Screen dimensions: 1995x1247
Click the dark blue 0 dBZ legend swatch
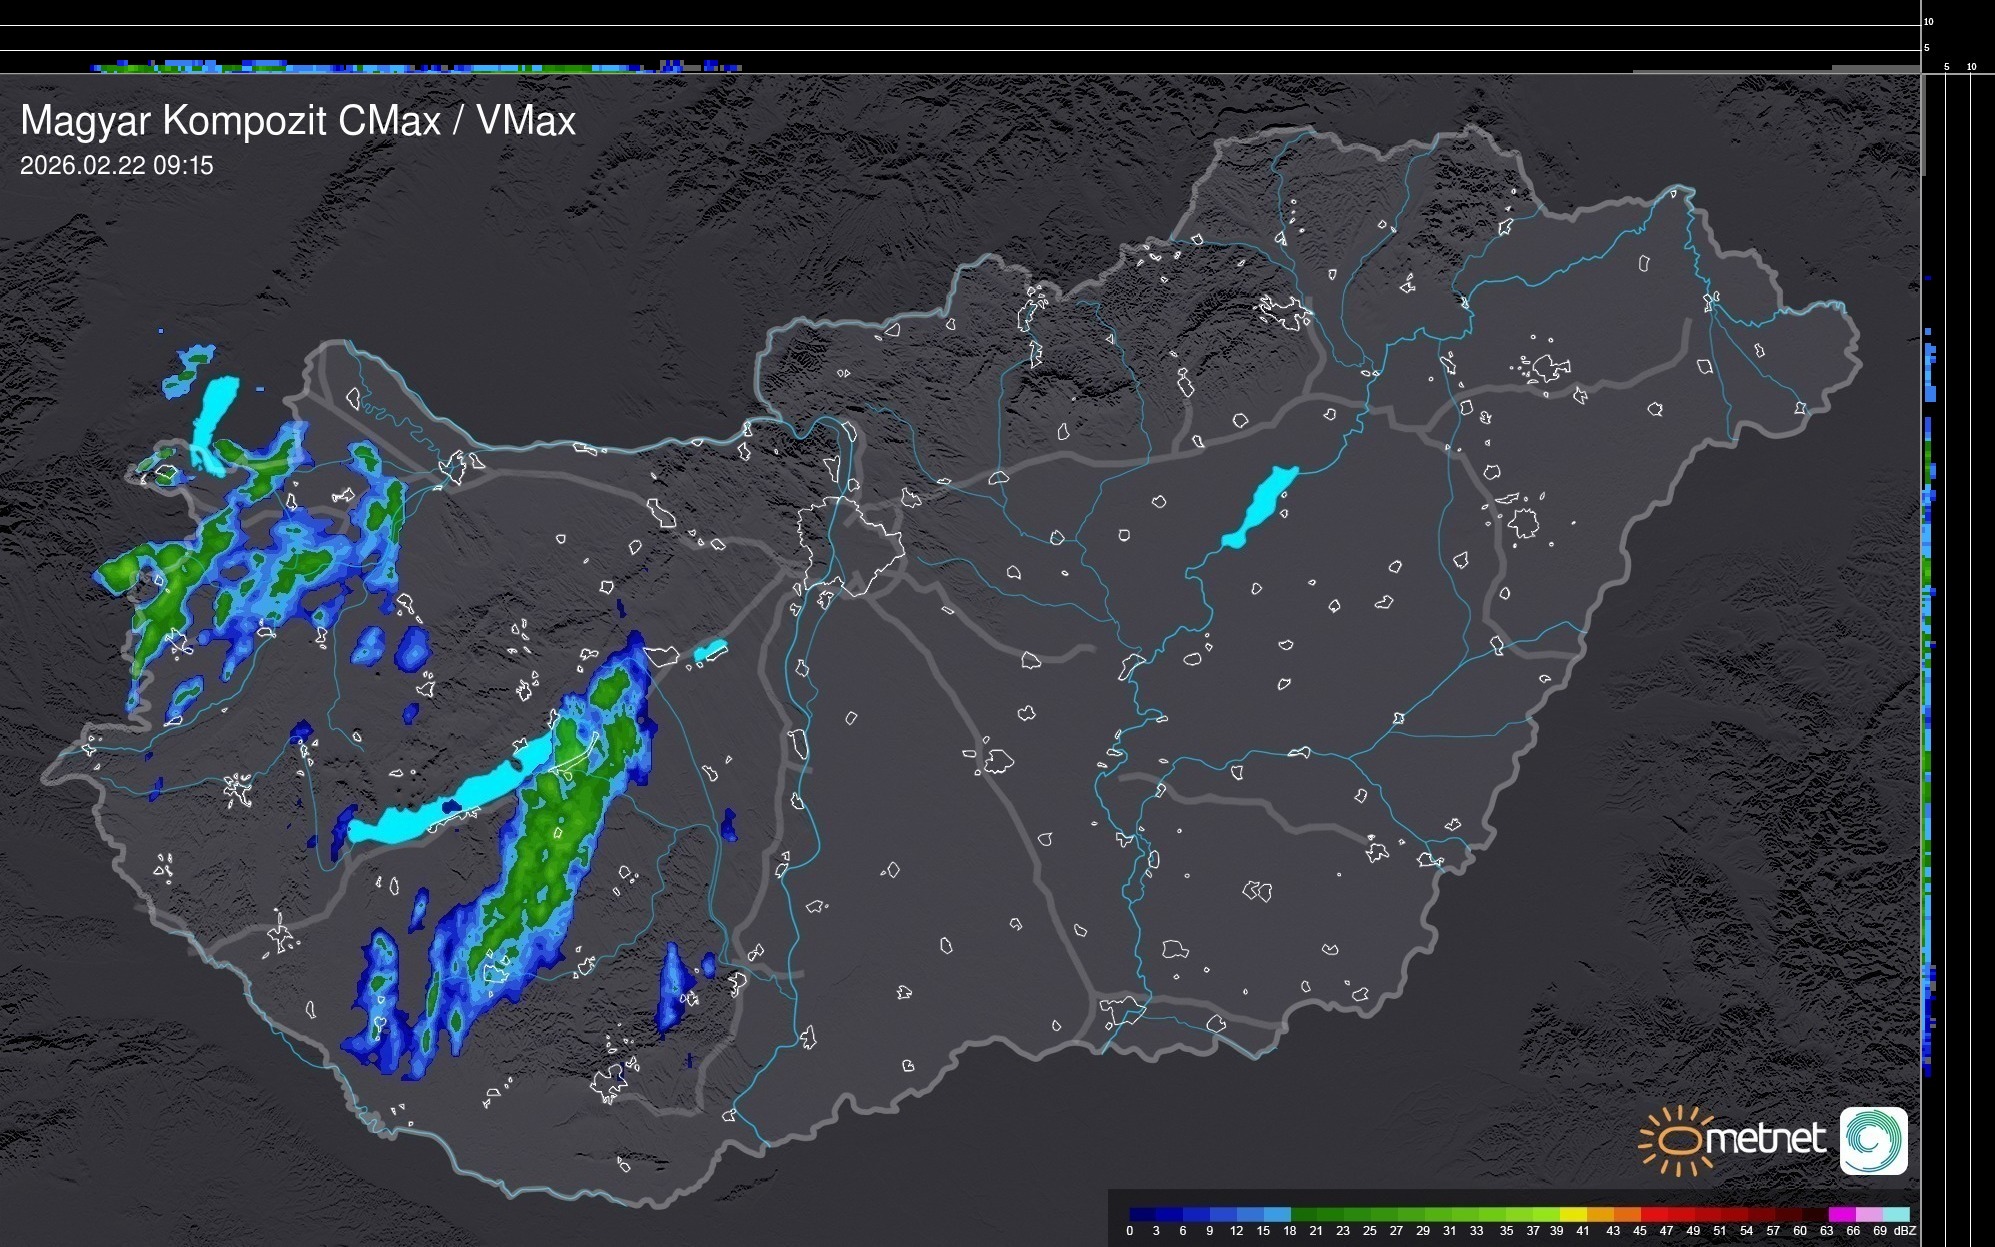point(1143,1214)
